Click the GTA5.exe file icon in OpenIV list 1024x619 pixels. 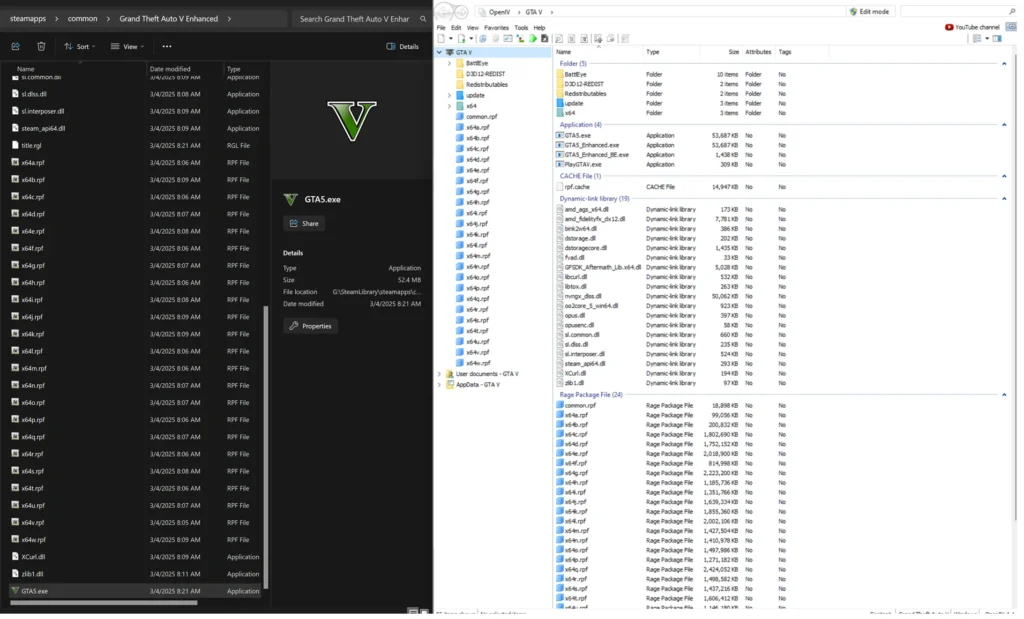560,136
